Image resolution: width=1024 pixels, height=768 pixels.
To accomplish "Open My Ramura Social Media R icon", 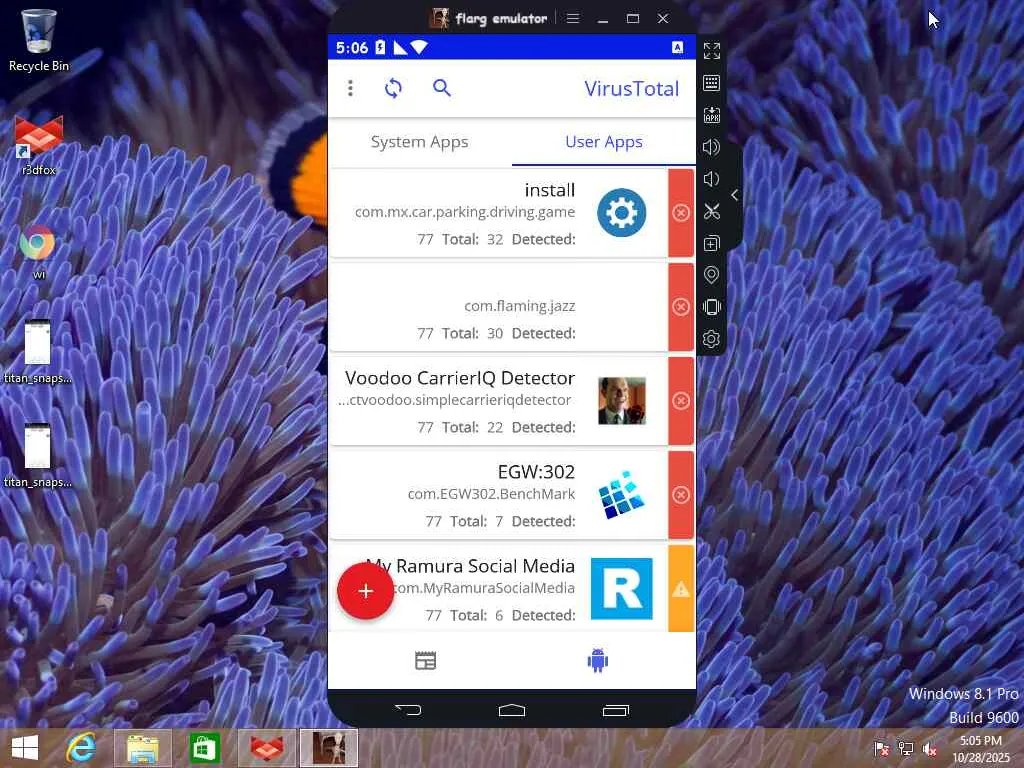I will coord(622,588).
